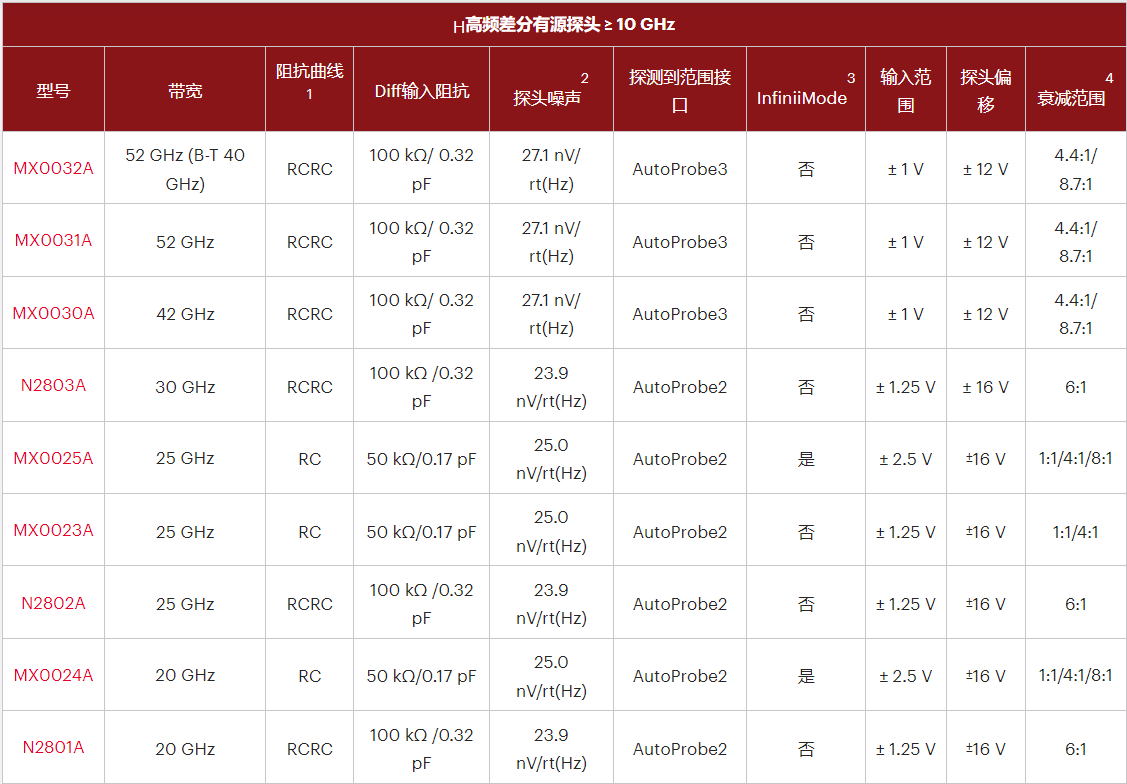Select the 6:1 attenuation cell for N2802A
Screen dimensions: 1127x784
pos(1075,604)
